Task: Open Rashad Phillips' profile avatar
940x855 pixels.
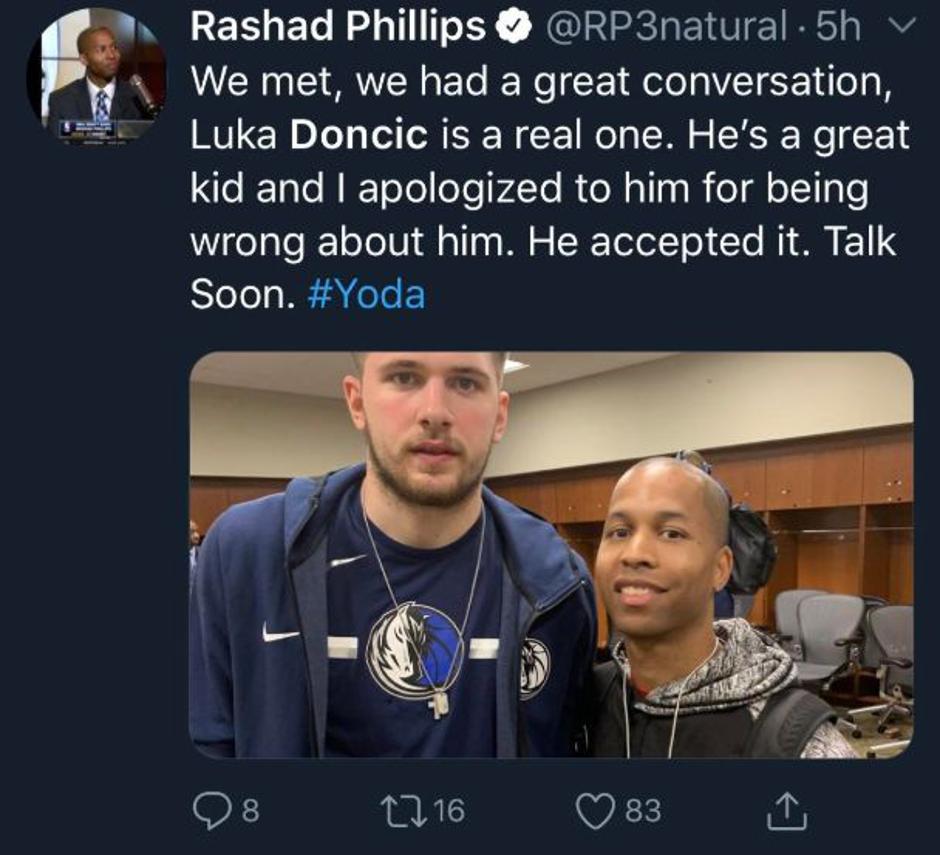Action: [x=96, y=77]
